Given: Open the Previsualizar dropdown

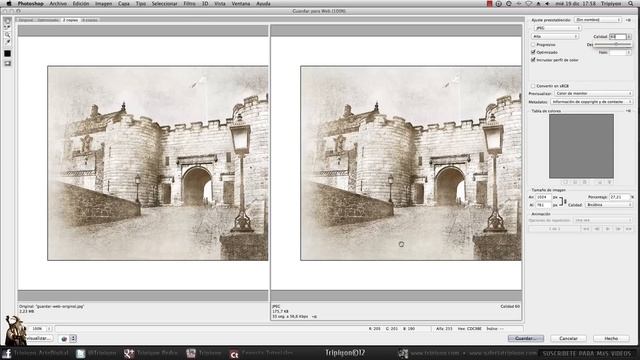Looking at the screenshot, I should pos(593,93).
